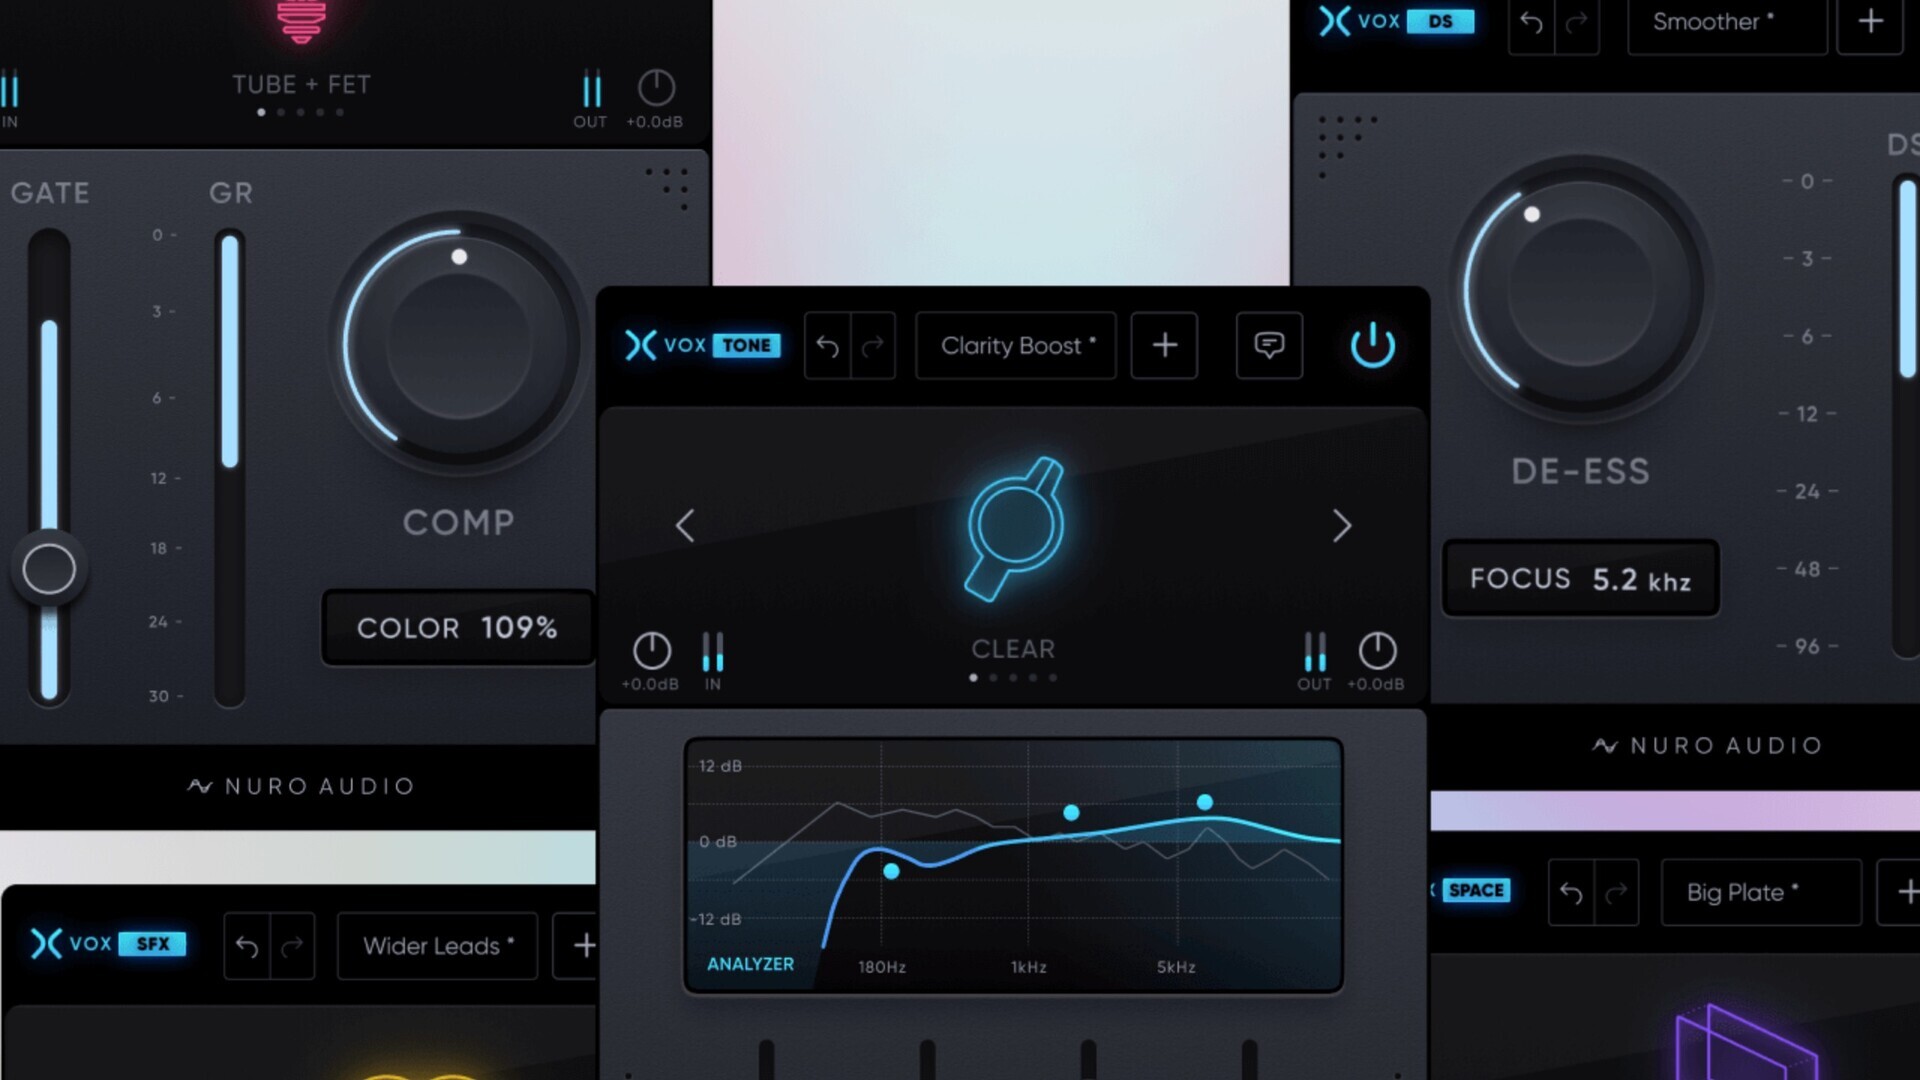Click plus button next to Clarity Boost

tap(1164, 346)
